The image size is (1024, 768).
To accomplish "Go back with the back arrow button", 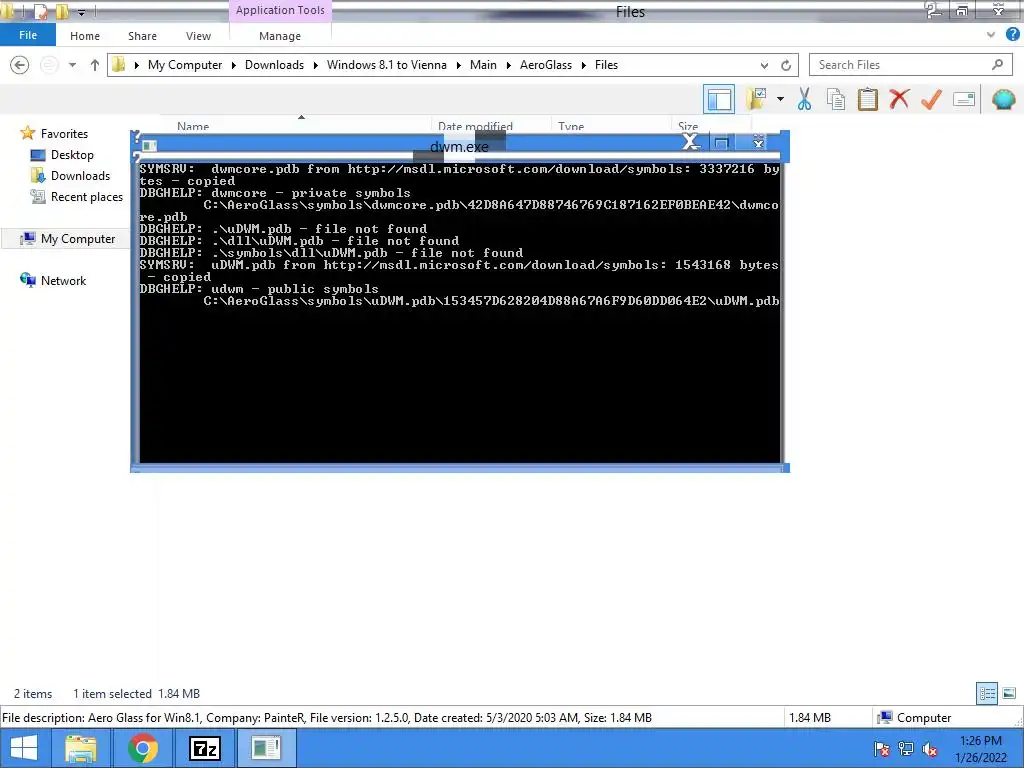I will (x=20, y=65).
